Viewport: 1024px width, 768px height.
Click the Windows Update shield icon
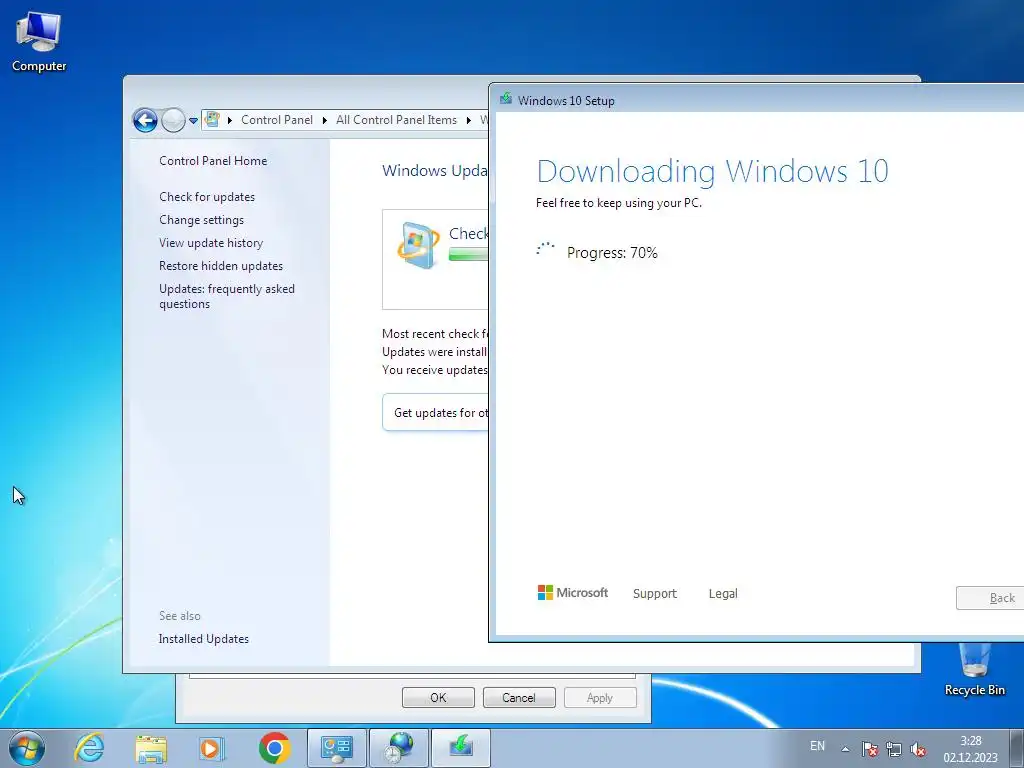[418, 246]
